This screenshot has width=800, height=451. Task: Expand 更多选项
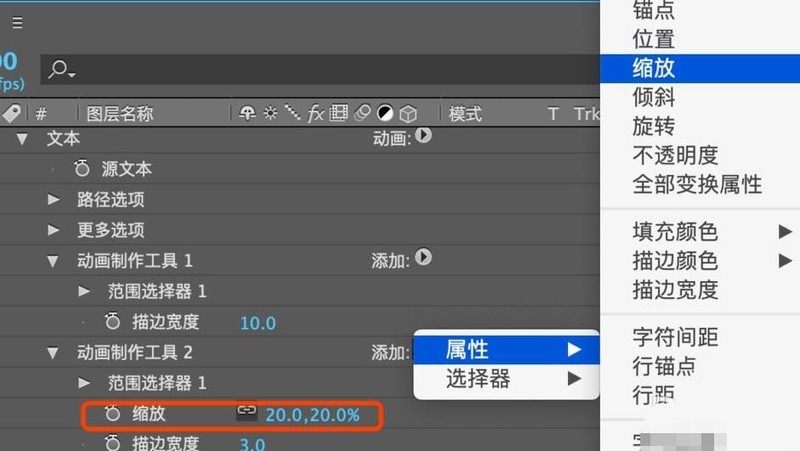click(53, 230)
